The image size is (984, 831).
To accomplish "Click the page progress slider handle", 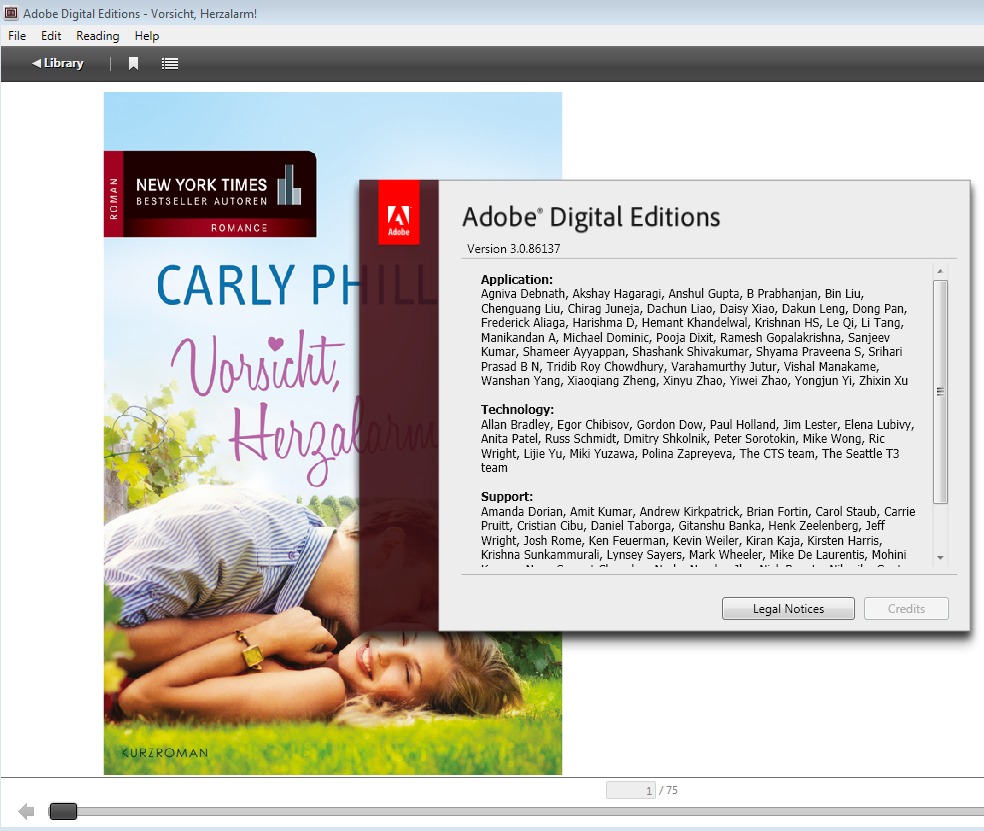I will 63,812.
